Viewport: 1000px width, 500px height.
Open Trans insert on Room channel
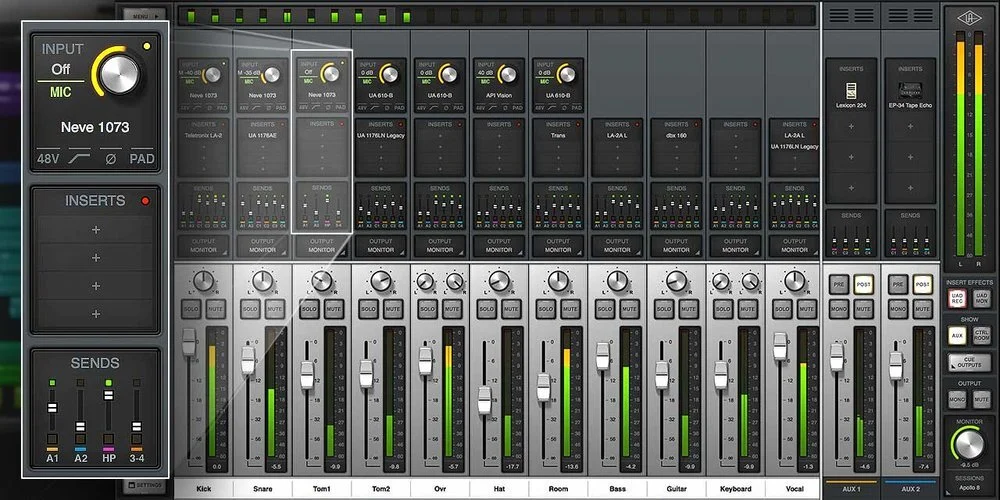coord(558,136)
